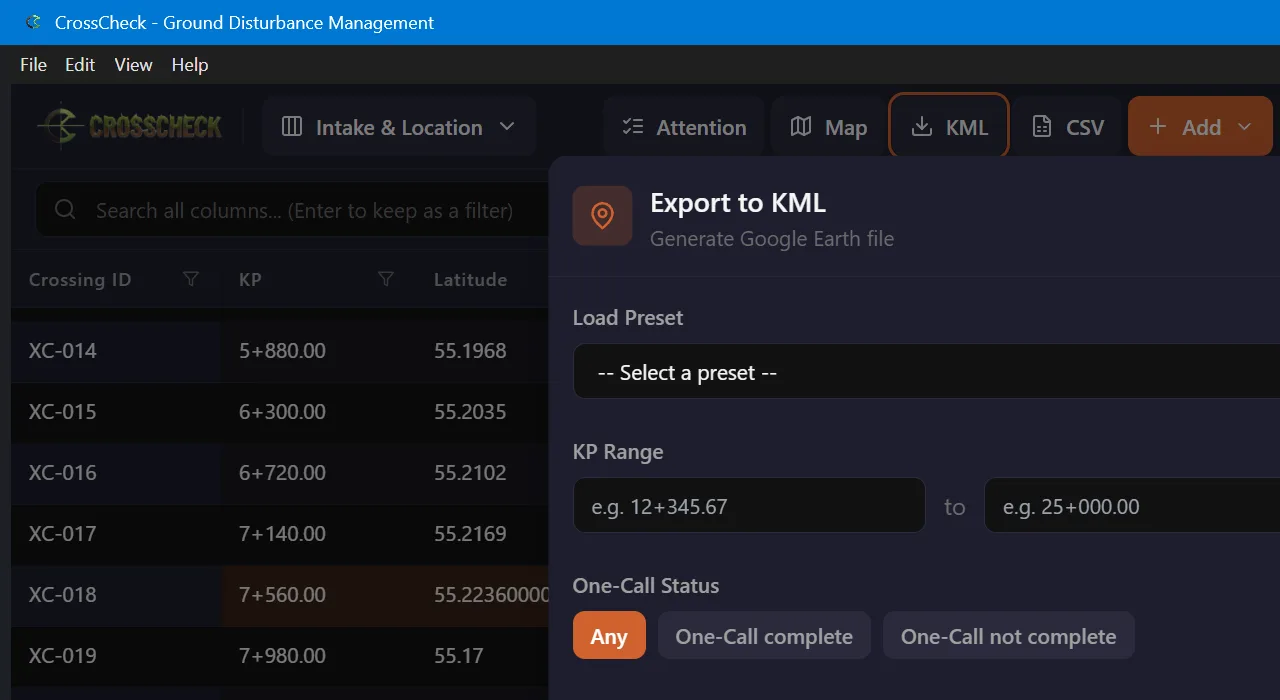Viewport: 1280px width, 700px height.
Task: Select the Any one-call status option
Action: (609, 636)
